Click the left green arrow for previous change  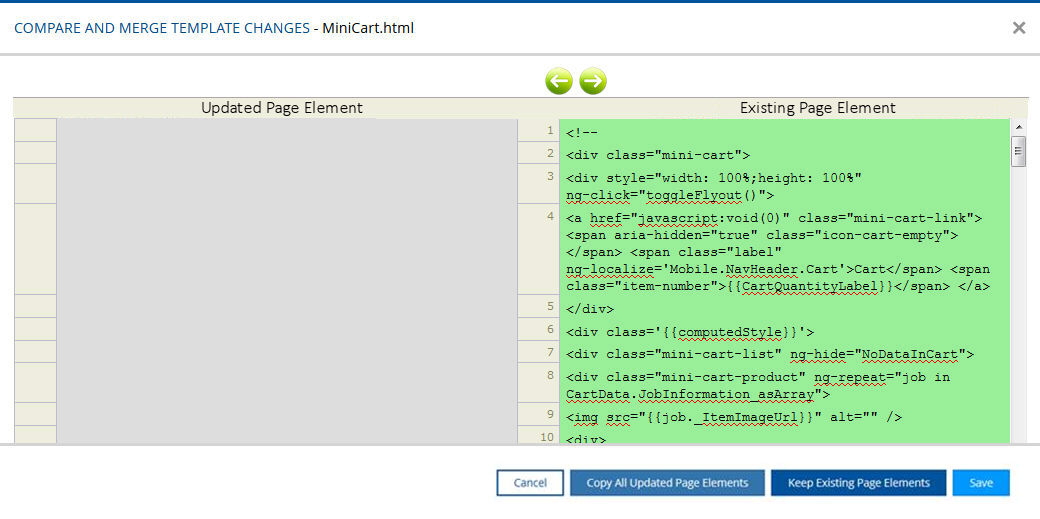pos(559,81)
